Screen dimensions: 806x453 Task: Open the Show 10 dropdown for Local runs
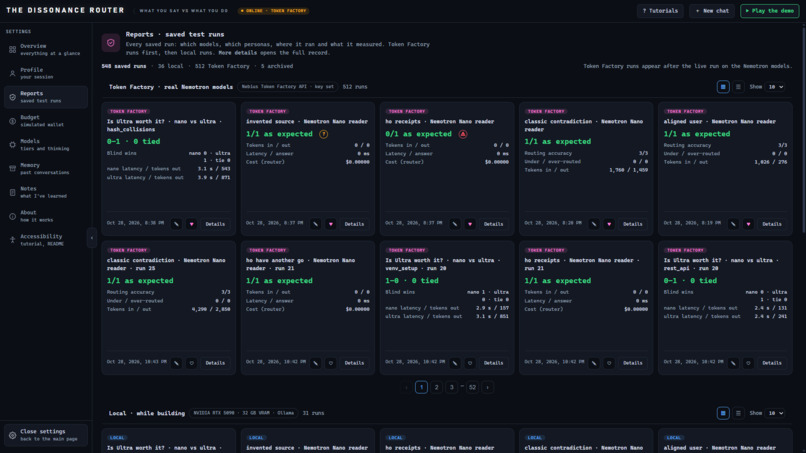776,413
